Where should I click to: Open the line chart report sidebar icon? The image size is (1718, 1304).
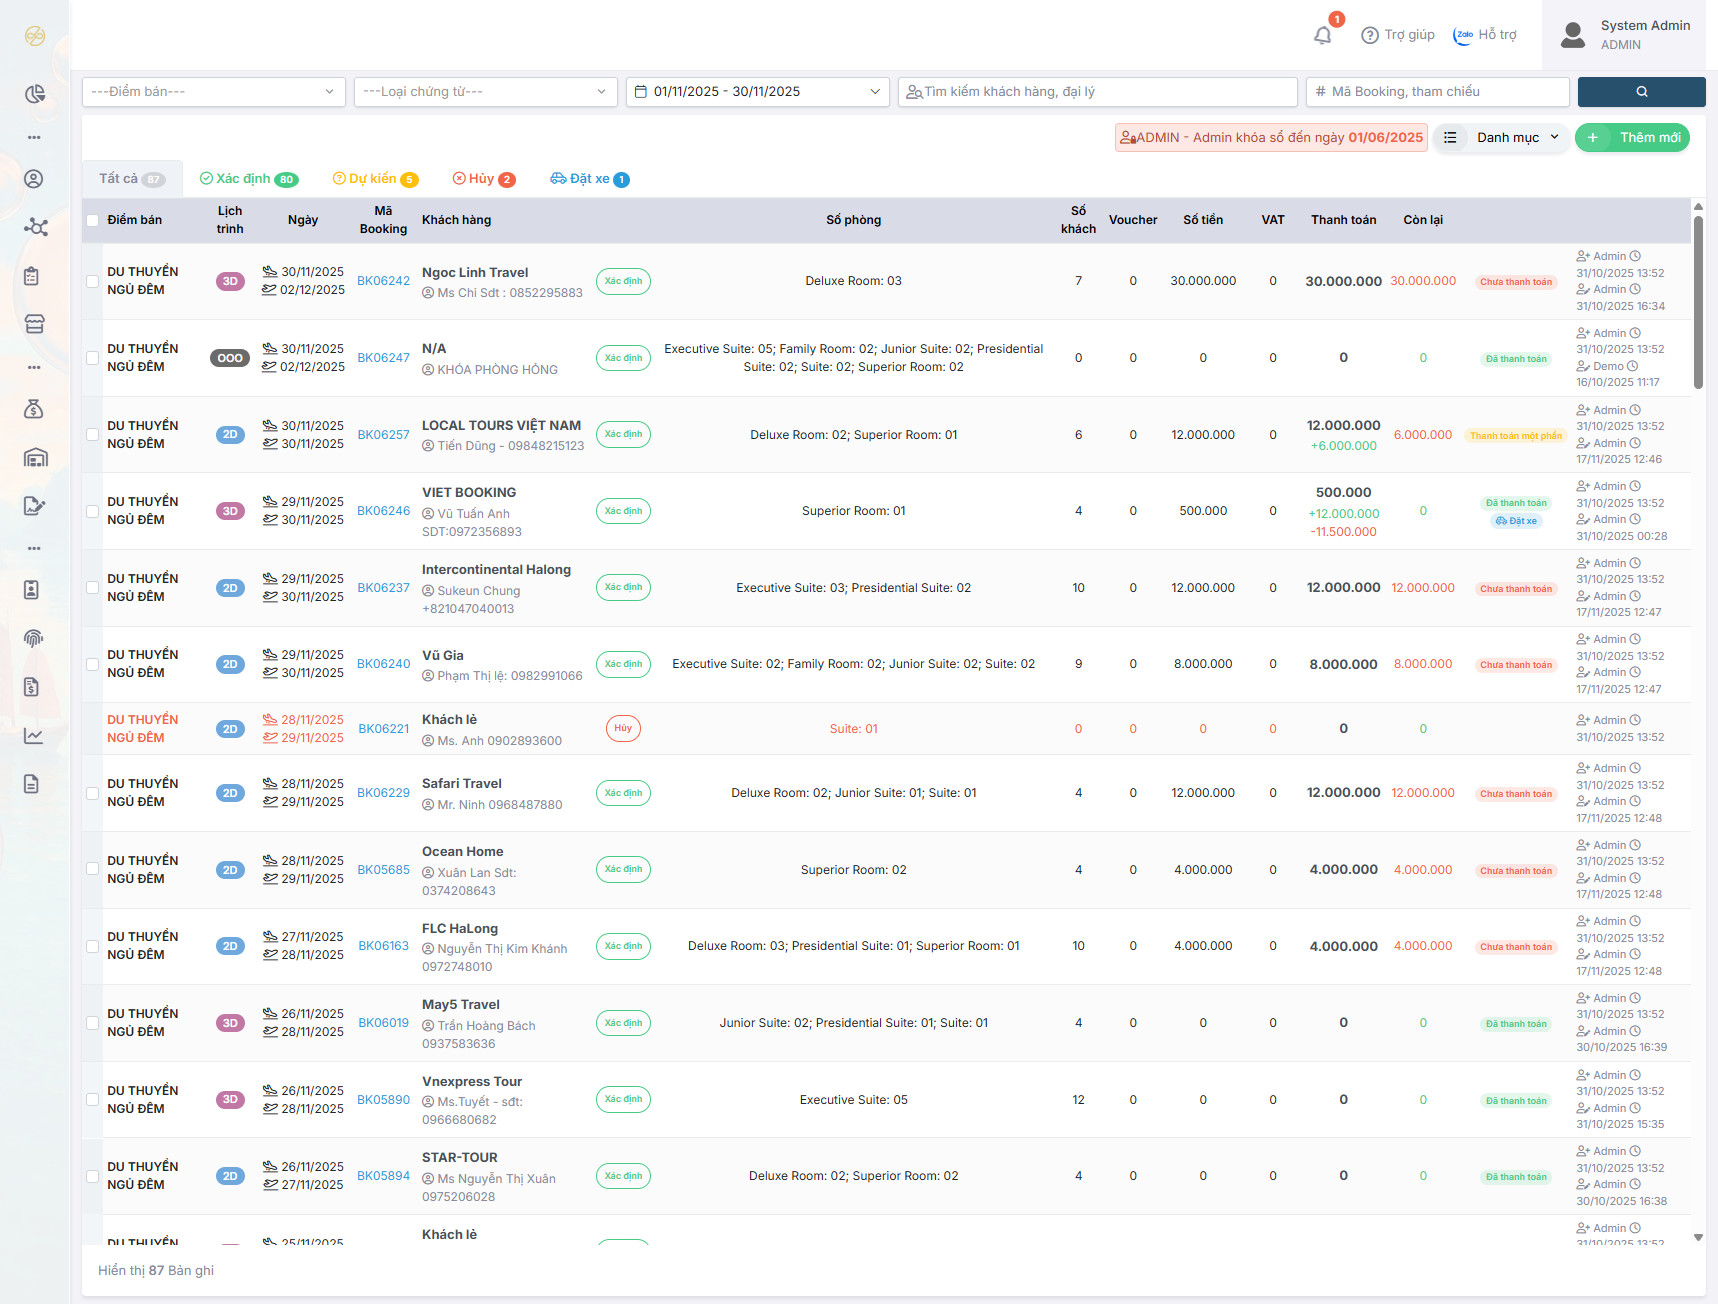point(34,736)
